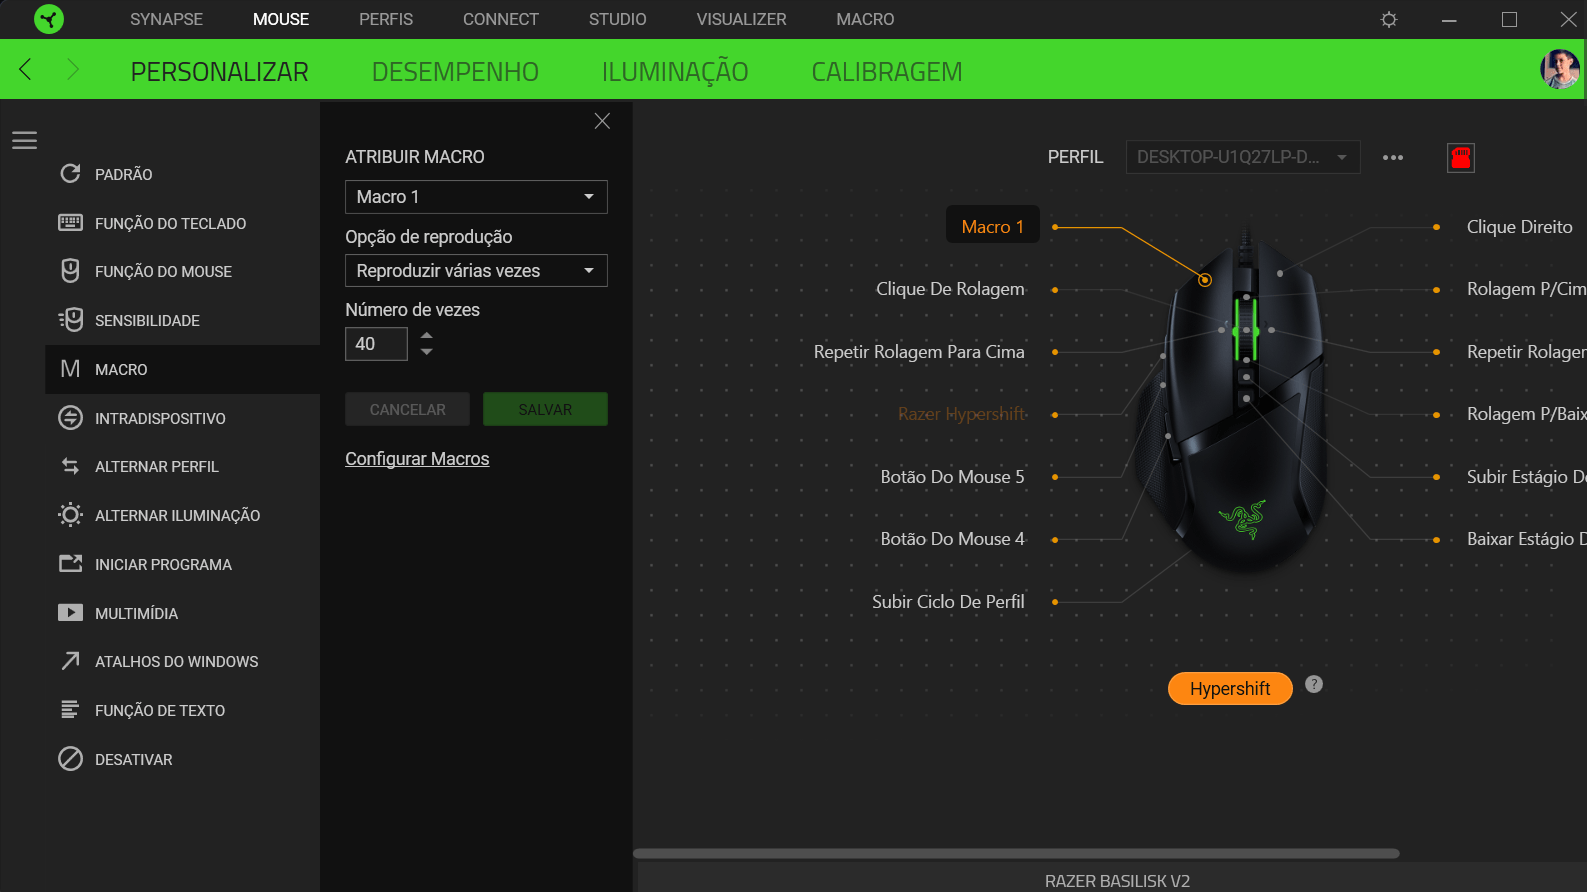The width and height of the screenshot is (1587, 892).
Task: Select the Intradispositivo icon
Action: point(70,418)
